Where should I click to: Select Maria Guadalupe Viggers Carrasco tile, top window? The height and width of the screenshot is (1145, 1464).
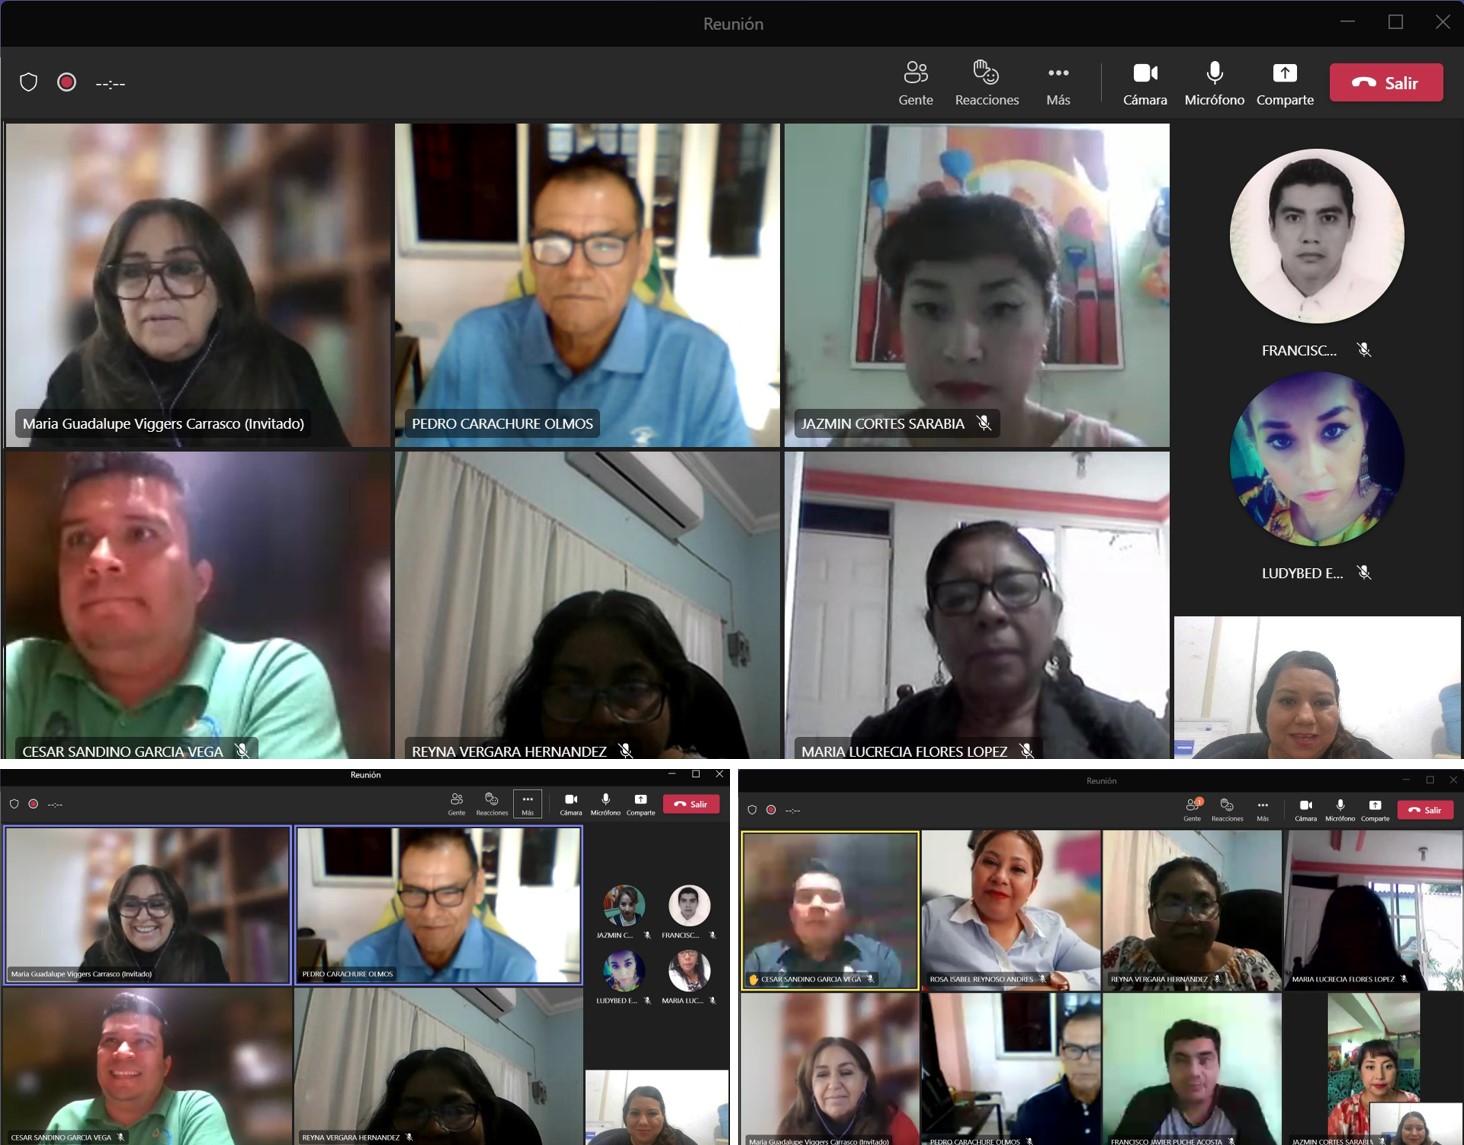(198, 285)
